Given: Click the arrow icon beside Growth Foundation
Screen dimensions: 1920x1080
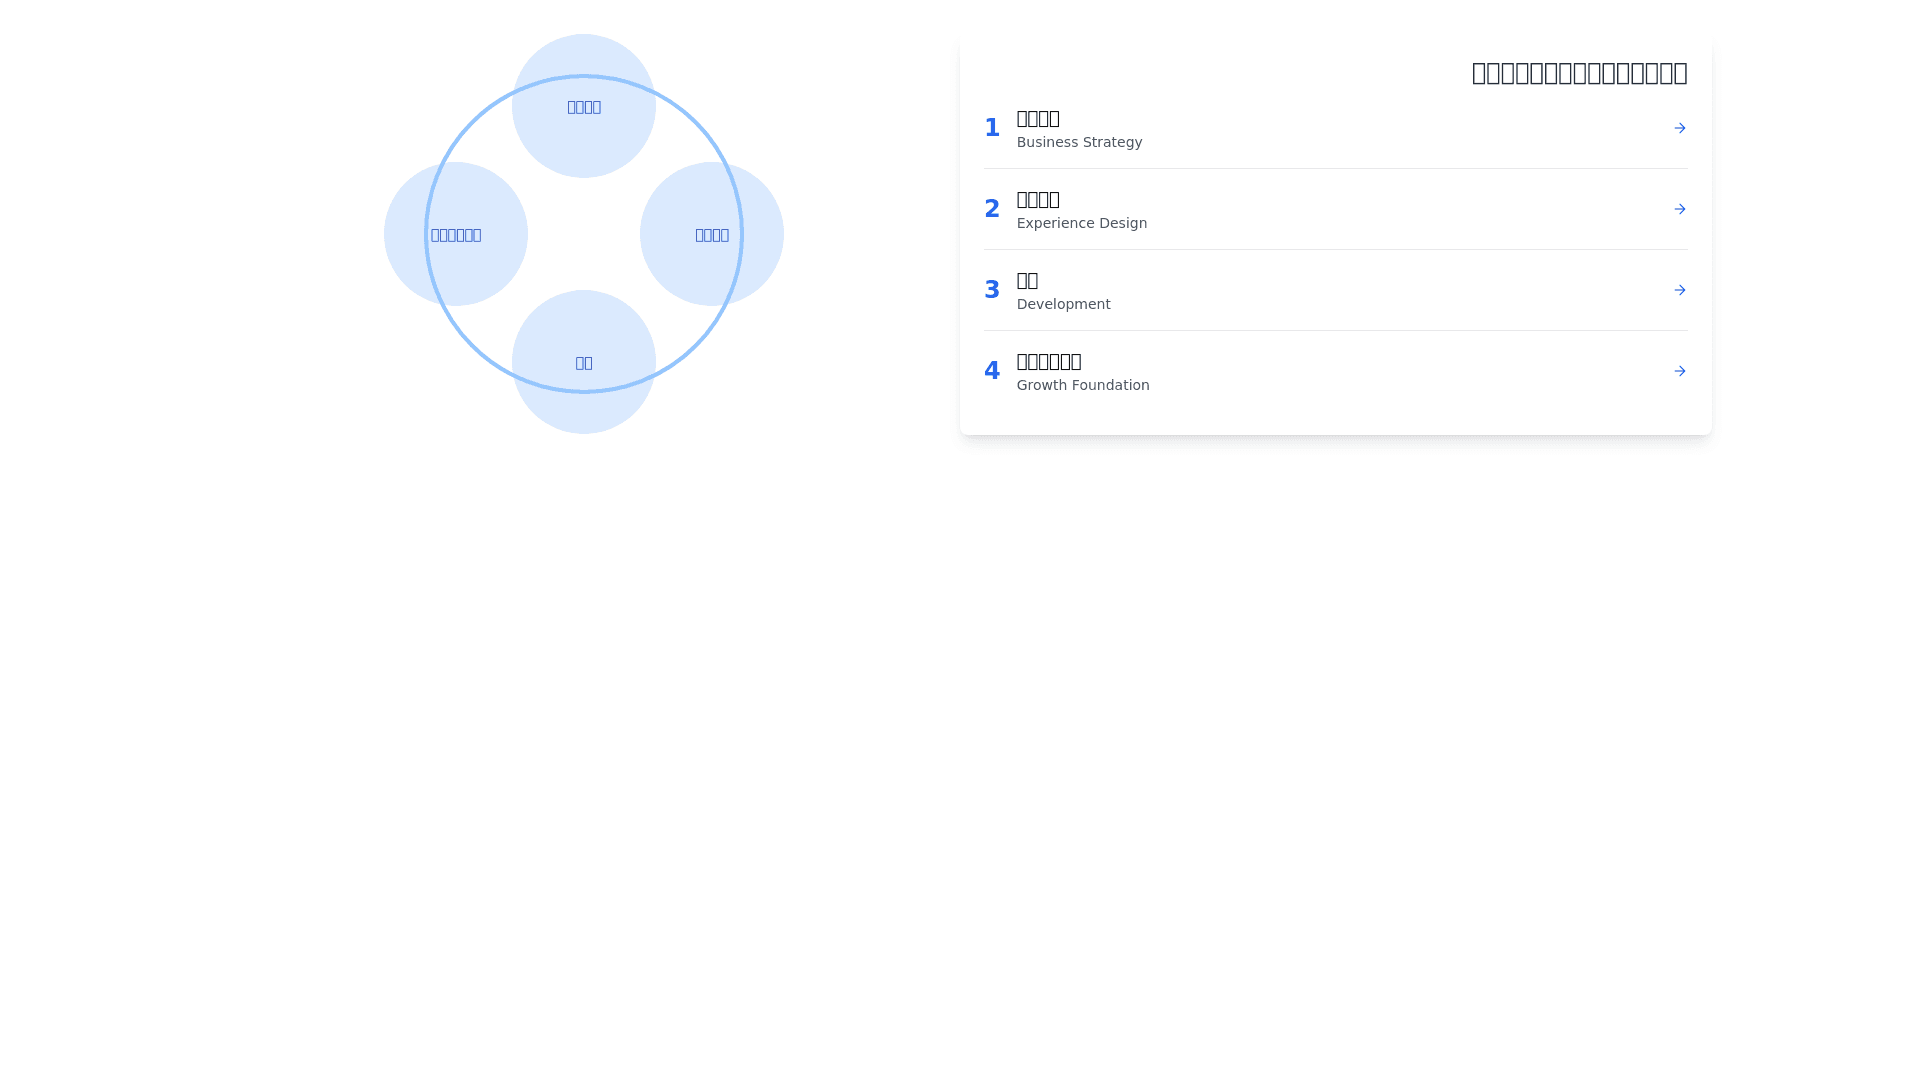Looking at the screenshot, I should (x=1679, y=371).
